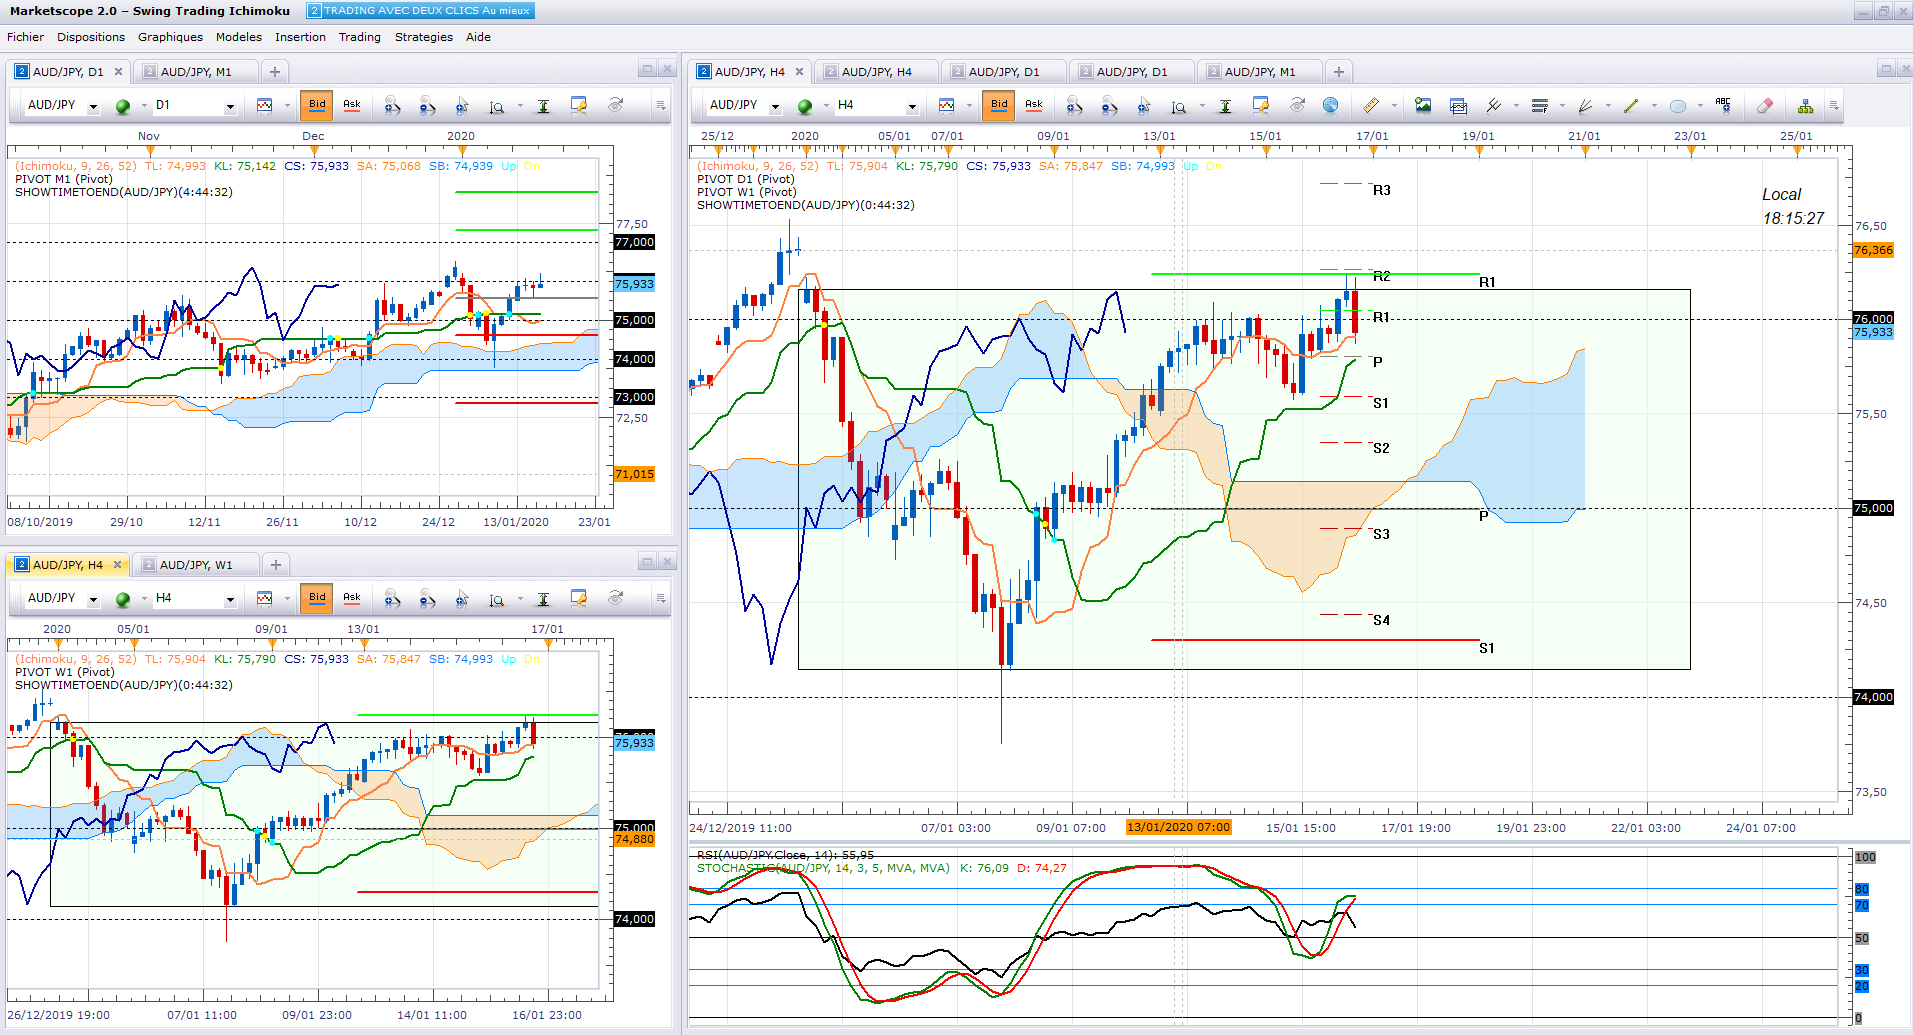
Task: Select the angled trend fan tool
Action: coord(1586,105)
